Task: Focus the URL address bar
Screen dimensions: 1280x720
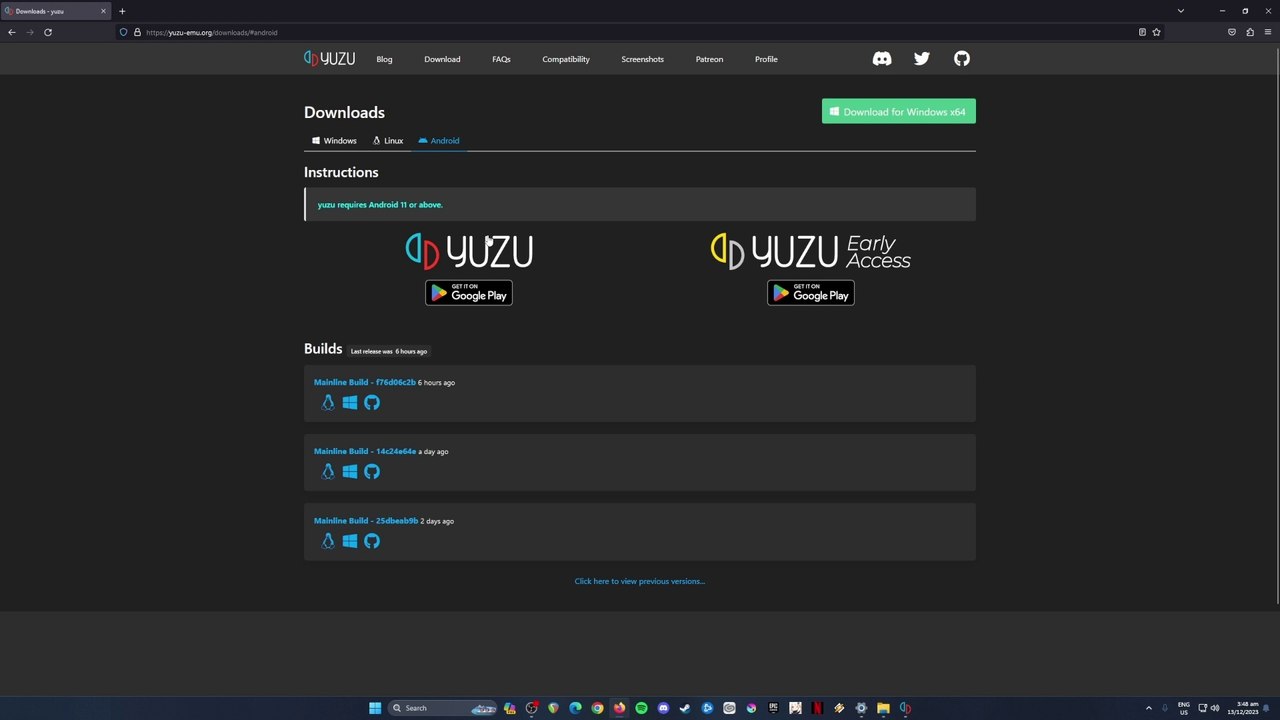Action: pos(640,32)
